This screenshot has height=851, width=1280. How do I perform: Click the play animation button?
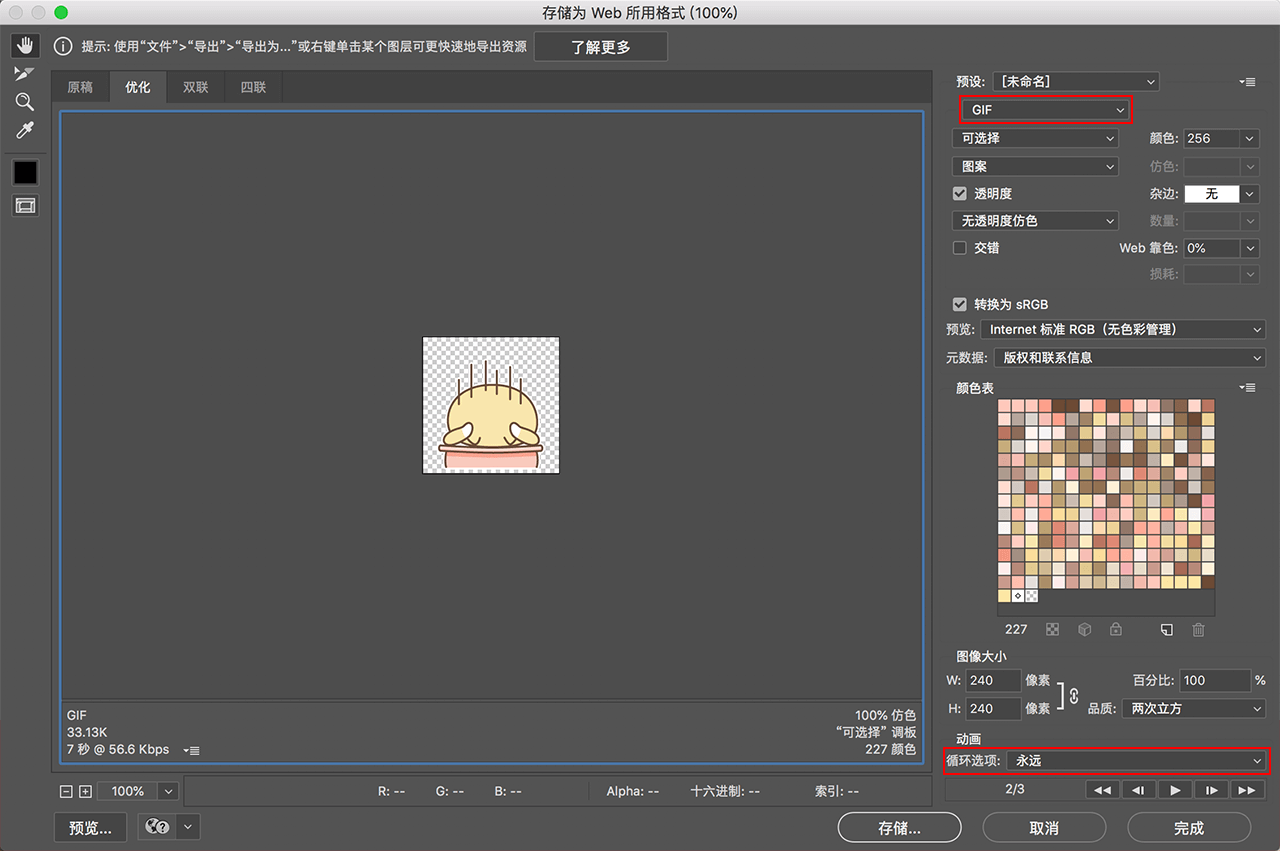[x=1175, y=790]
